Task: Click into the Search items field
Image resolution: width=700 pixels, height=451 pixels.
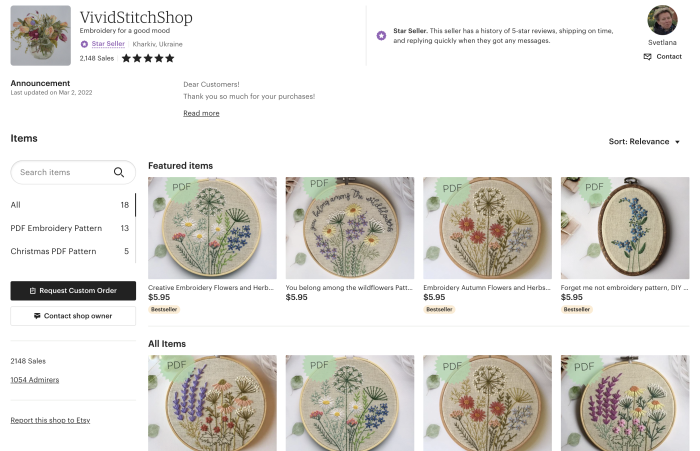Action: point(60,172)
